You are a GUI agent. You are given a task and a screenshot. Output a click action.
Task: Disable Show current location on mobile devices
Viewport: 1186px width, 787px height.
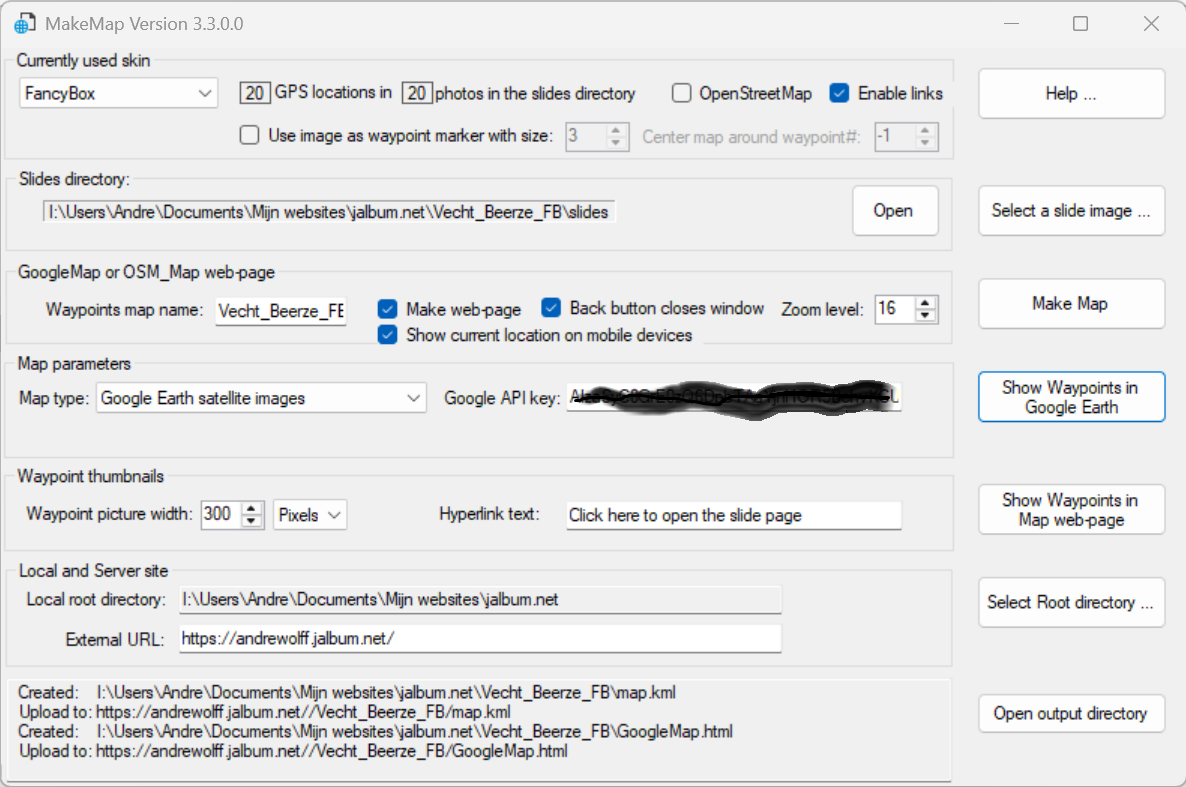tap(388, 335)
